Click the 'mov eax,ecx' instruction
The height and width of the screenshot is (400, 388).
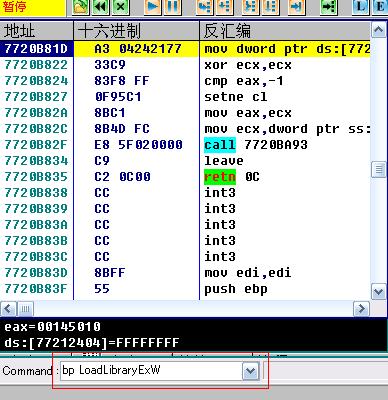pos(248,113)
